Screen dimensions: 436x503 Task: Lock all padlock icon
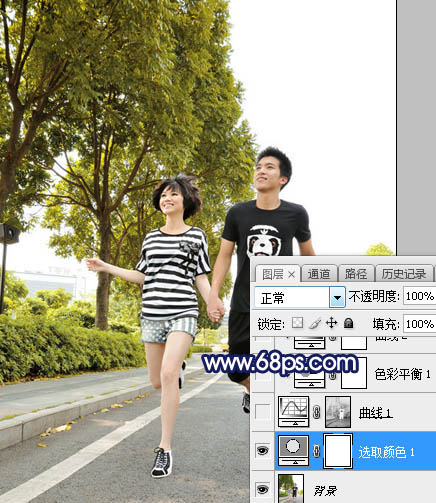coord(348,323)
